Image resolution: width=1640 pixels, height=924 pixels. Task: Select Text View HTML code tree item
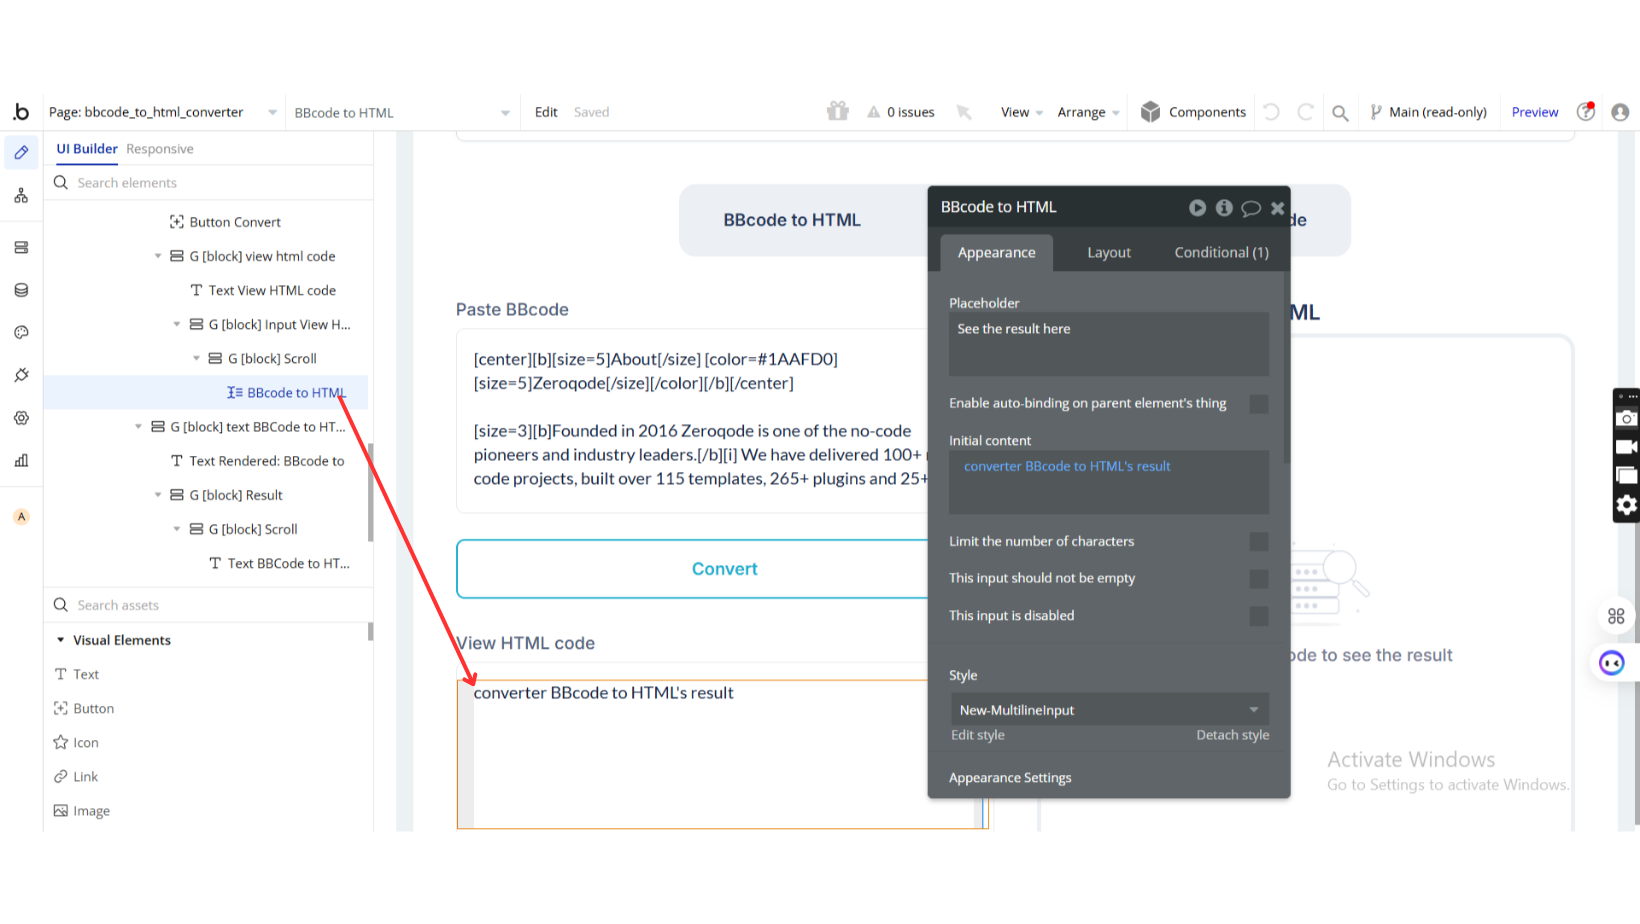263,291
